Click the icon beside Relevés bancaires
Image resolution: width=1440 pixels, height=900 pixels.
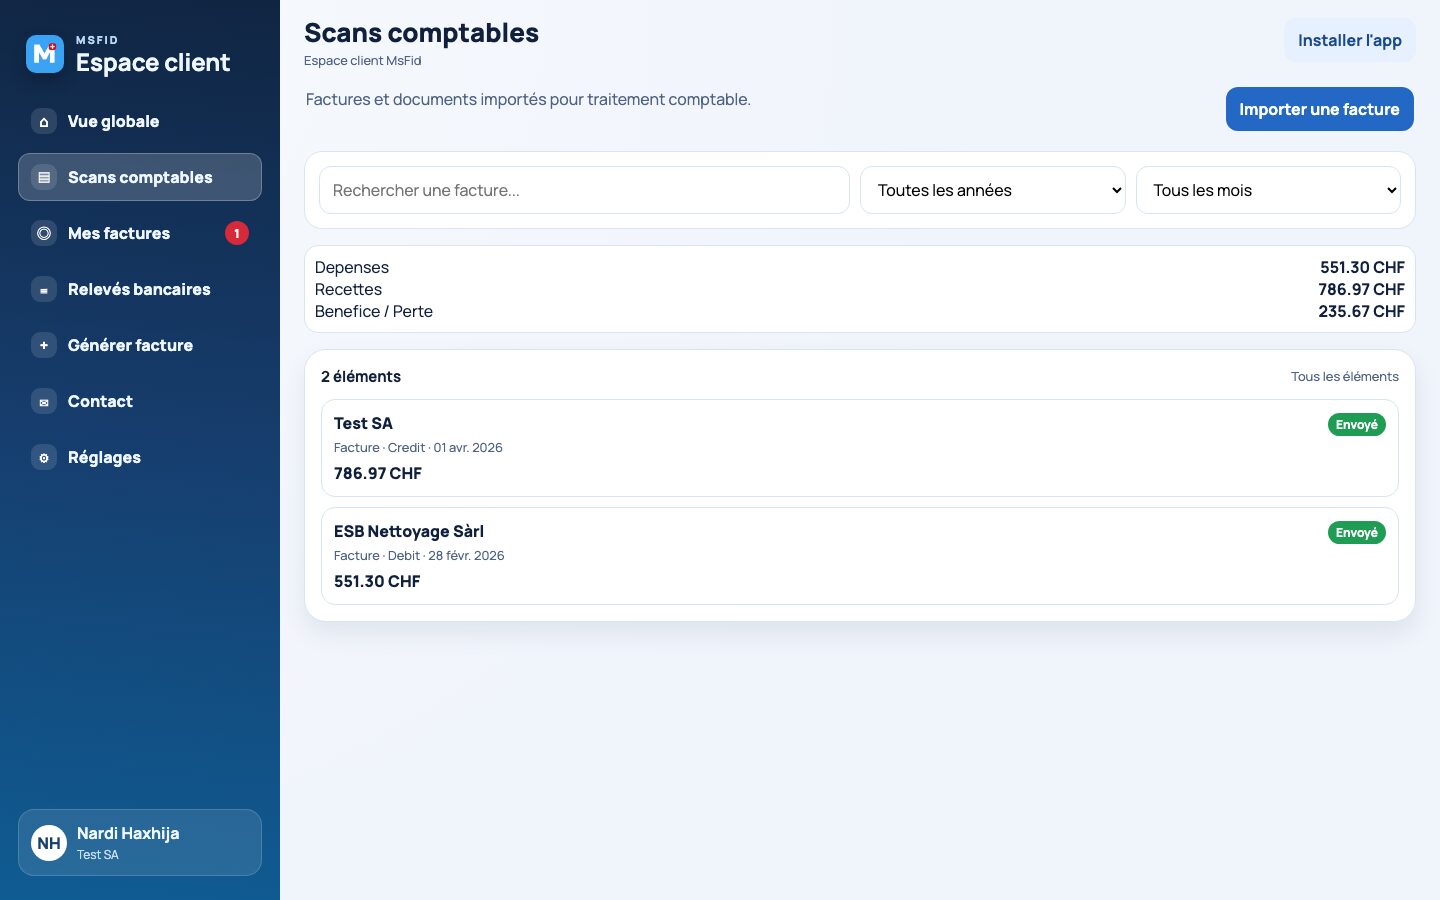[44, 290]
